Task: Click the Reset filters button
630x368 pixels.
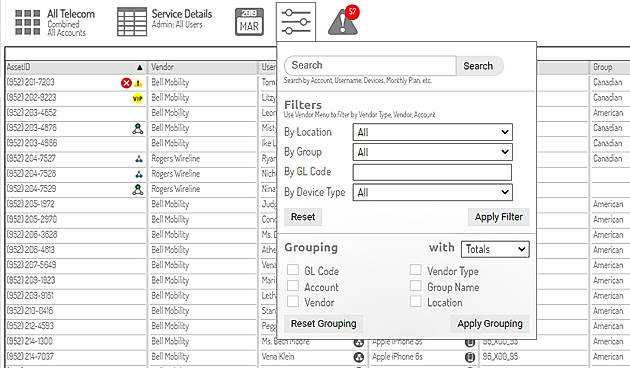Action: coord(303,217)
